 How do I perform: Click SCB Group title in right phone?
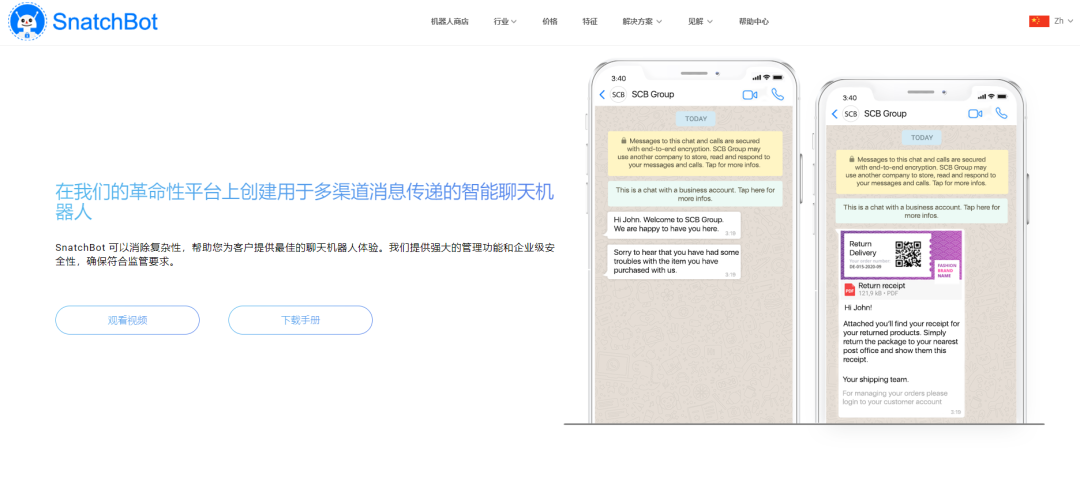pyautogui.click(x=886, y=114)
